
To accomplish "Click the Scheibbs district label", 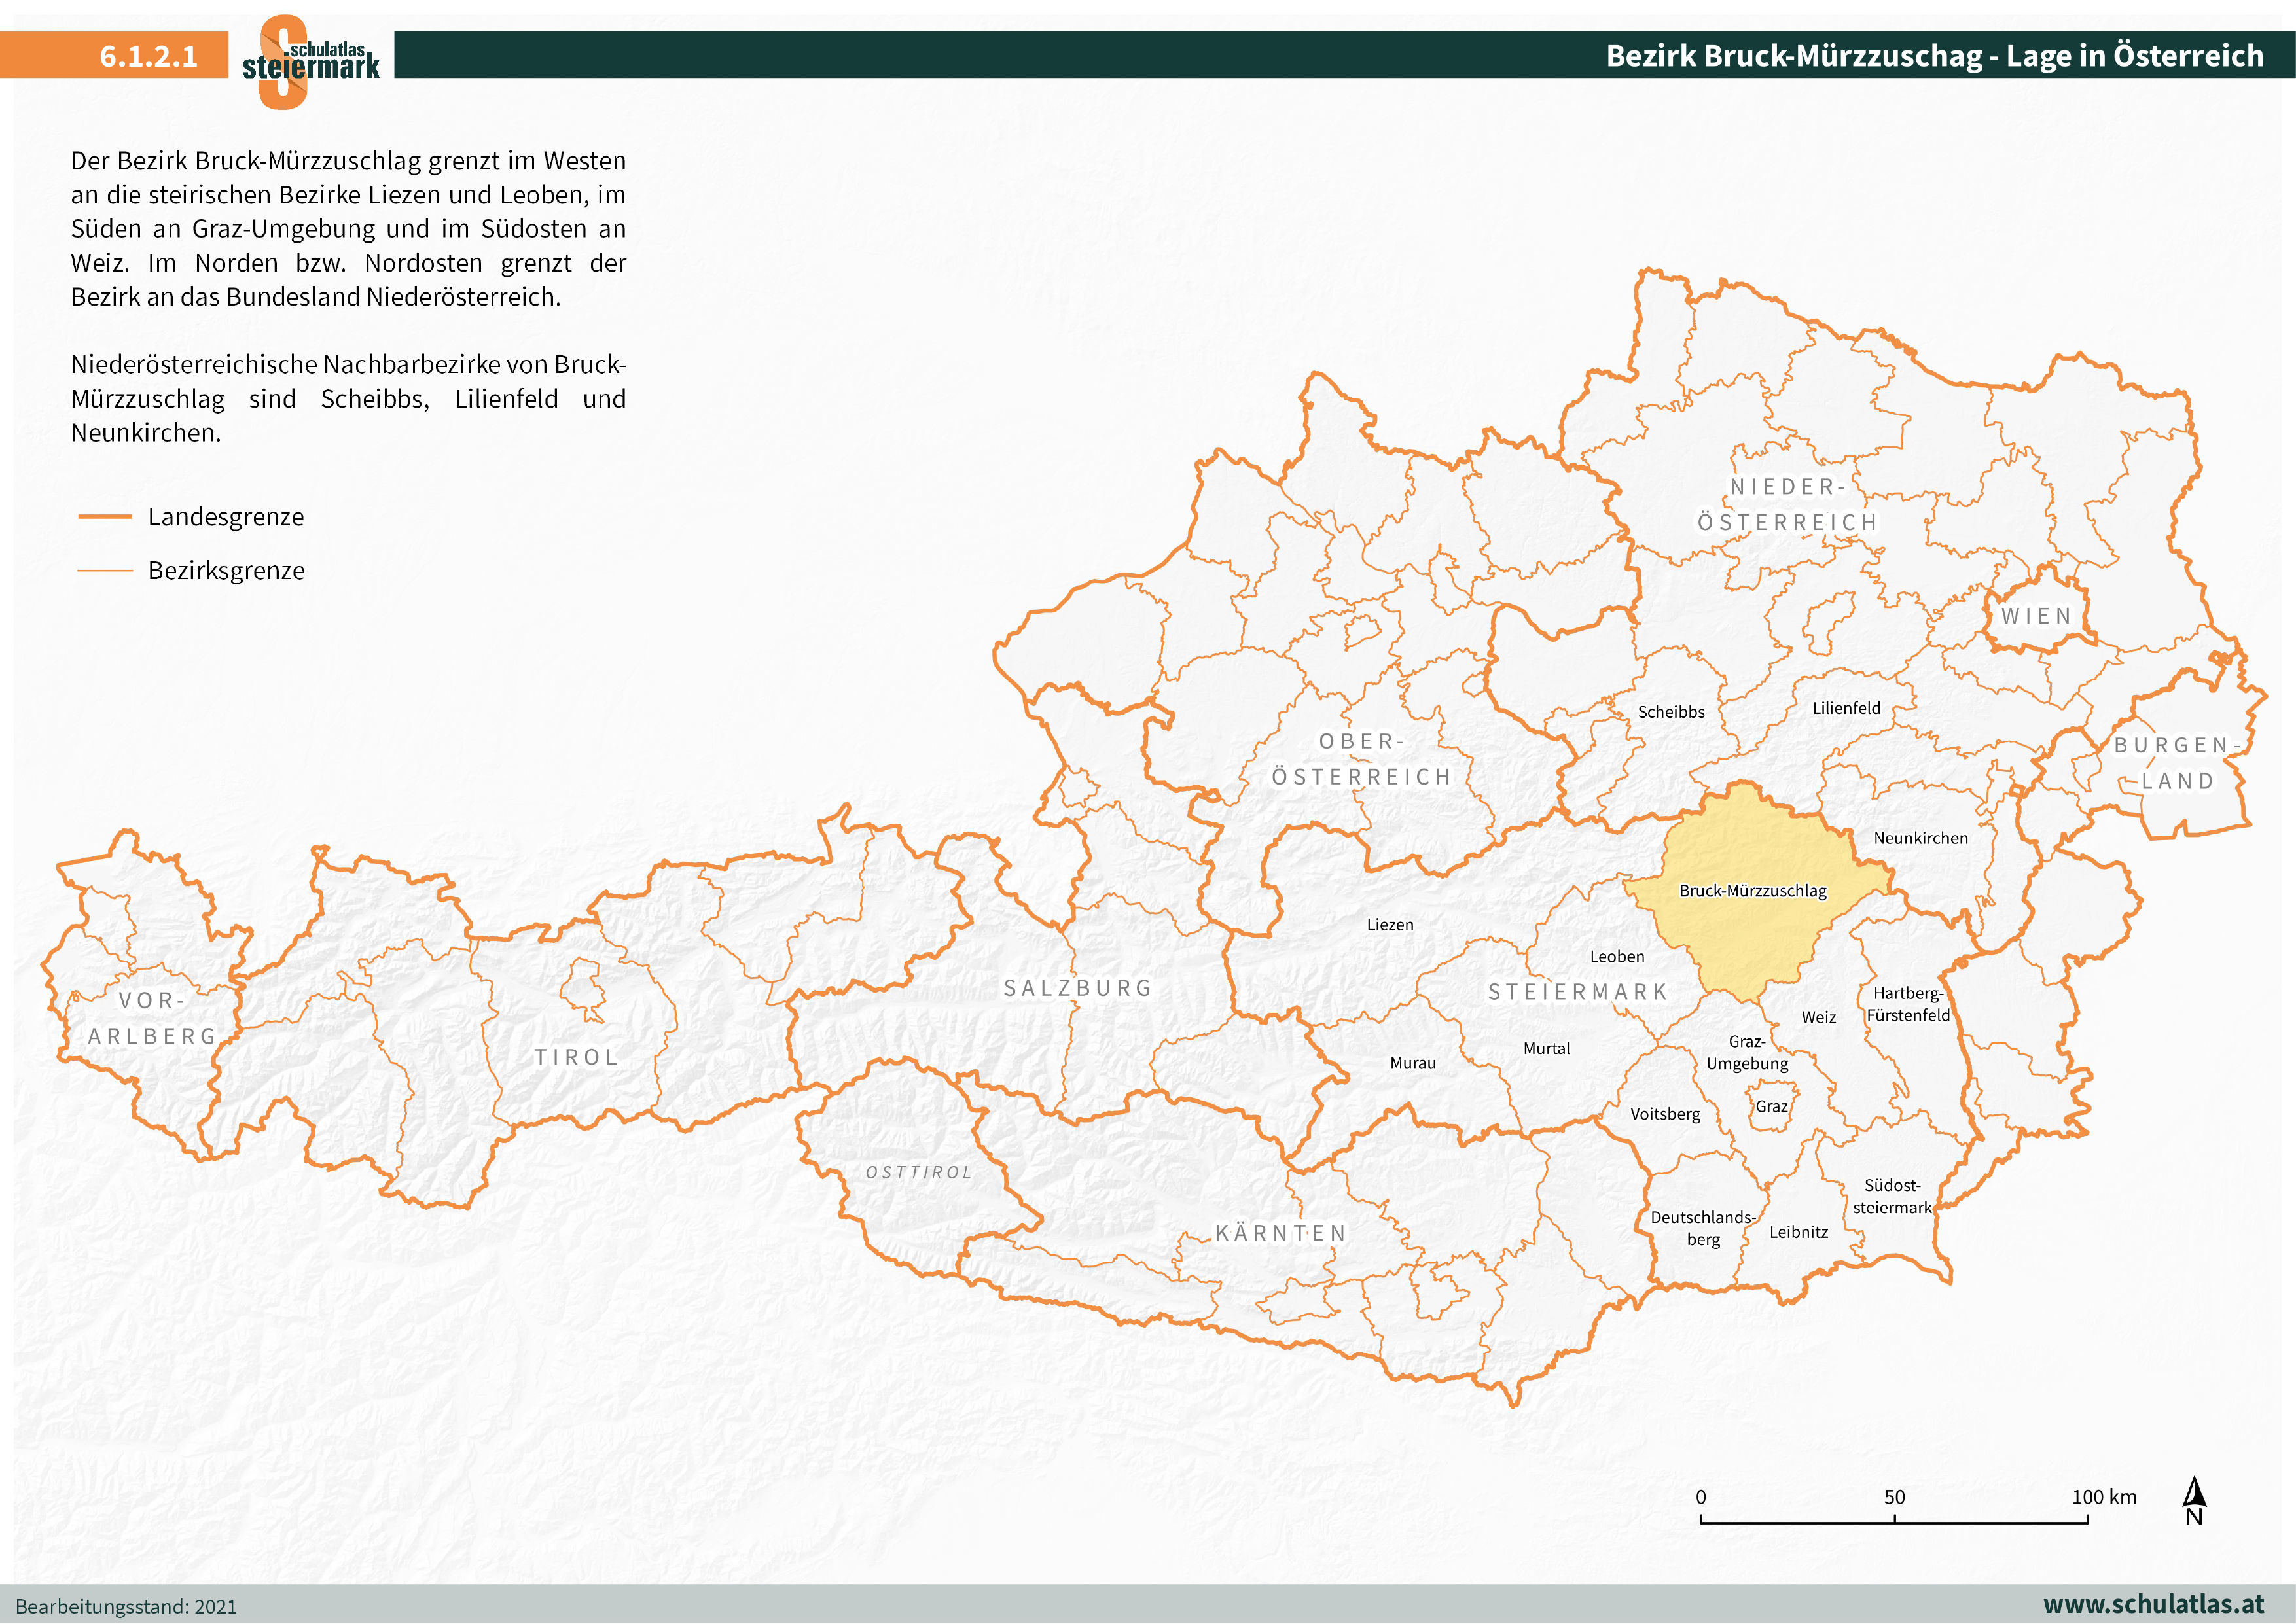I will pyautogui.click(x=1671, y=712).
